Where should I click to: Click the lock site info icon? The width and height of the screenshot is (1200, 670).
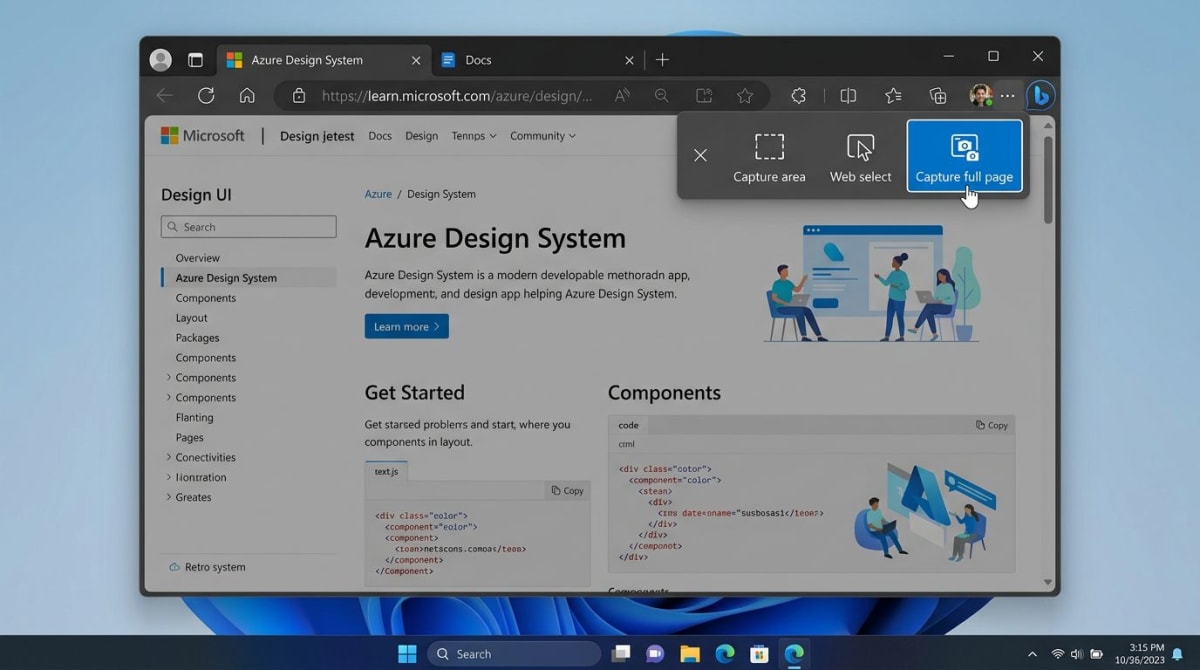298,96
